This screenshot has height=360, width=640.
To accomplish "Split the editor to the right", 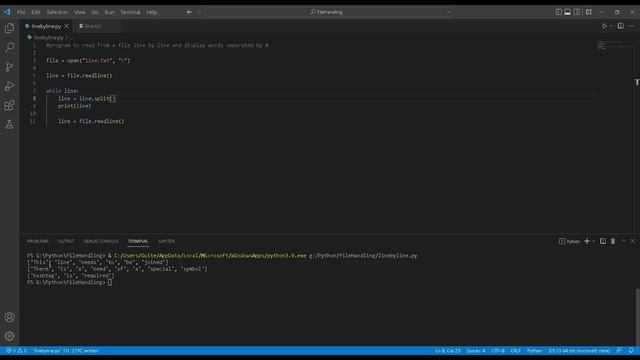I will pyautogui.click(x=620, y=26).
